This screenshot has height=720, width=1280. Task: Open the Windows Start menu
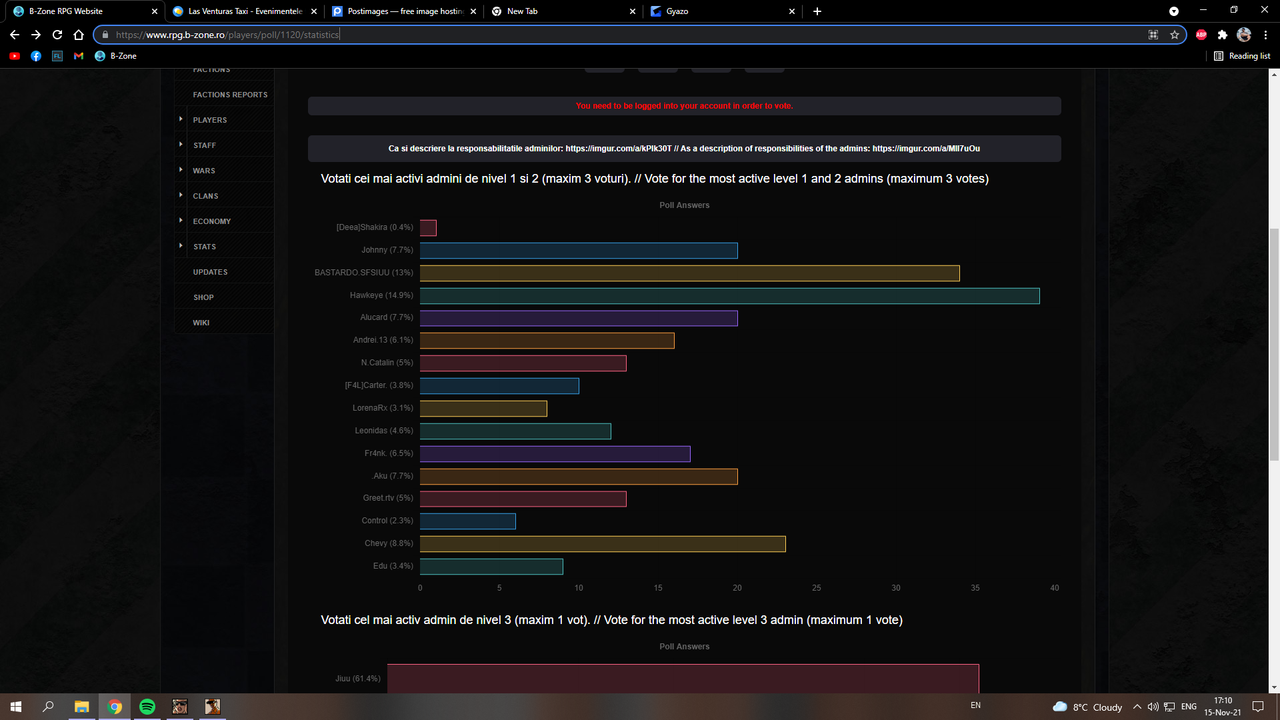pos(16,706)
